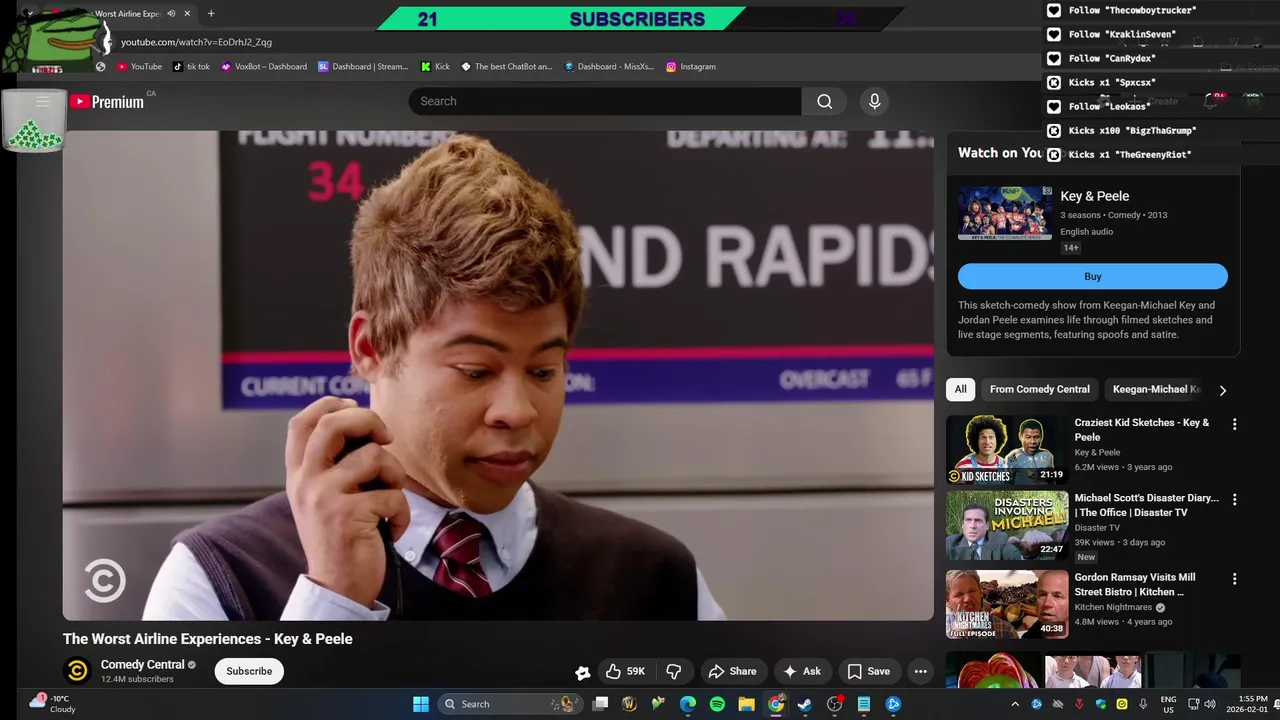
Task: Select the All filter chip
Action: click(960, 389)
